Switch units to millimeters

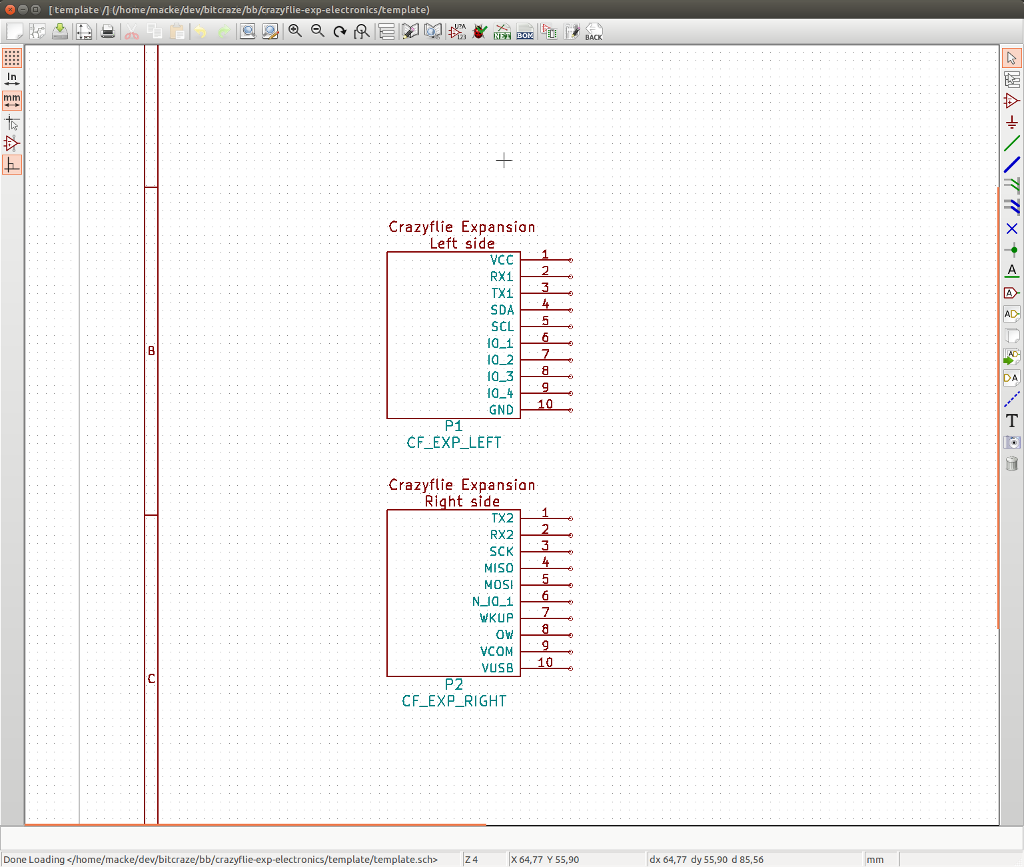(12, 101)
